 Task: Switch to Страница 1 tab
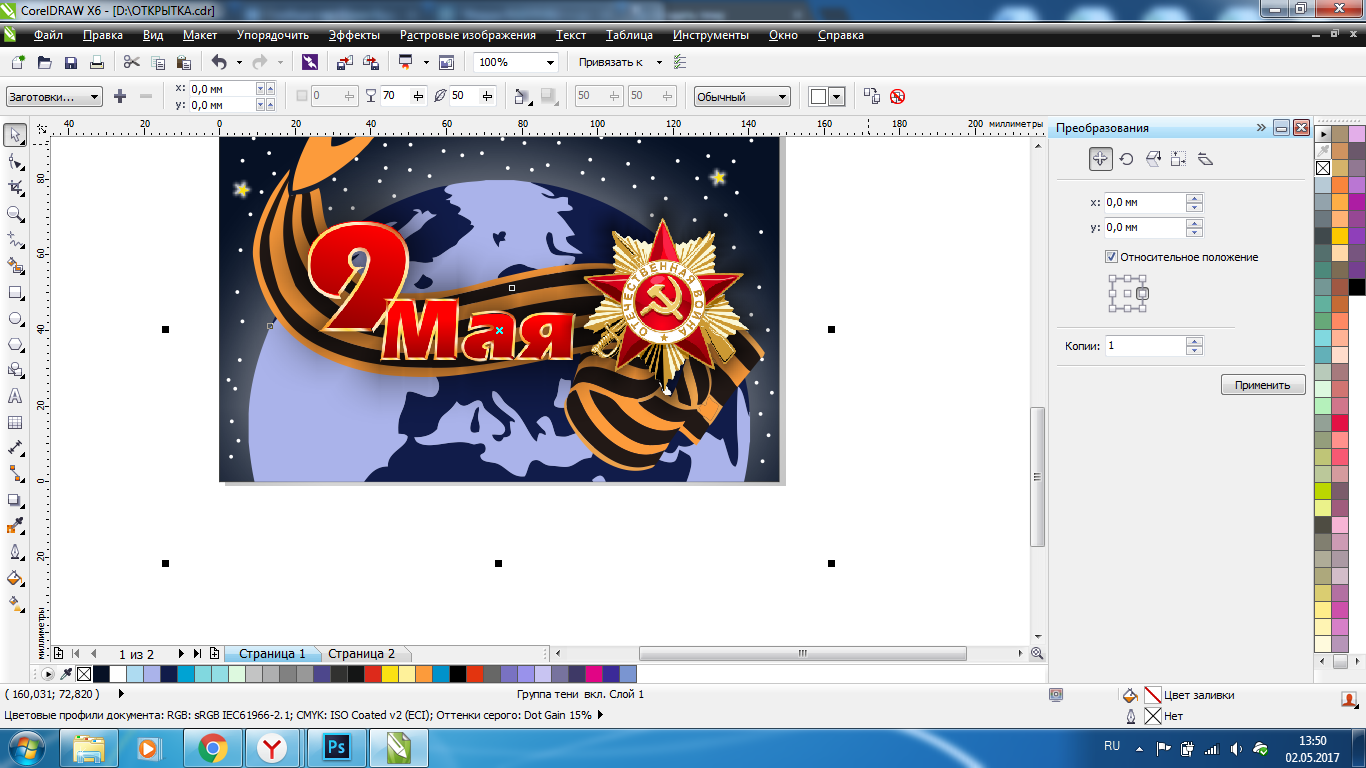click(x=272, y=654)
